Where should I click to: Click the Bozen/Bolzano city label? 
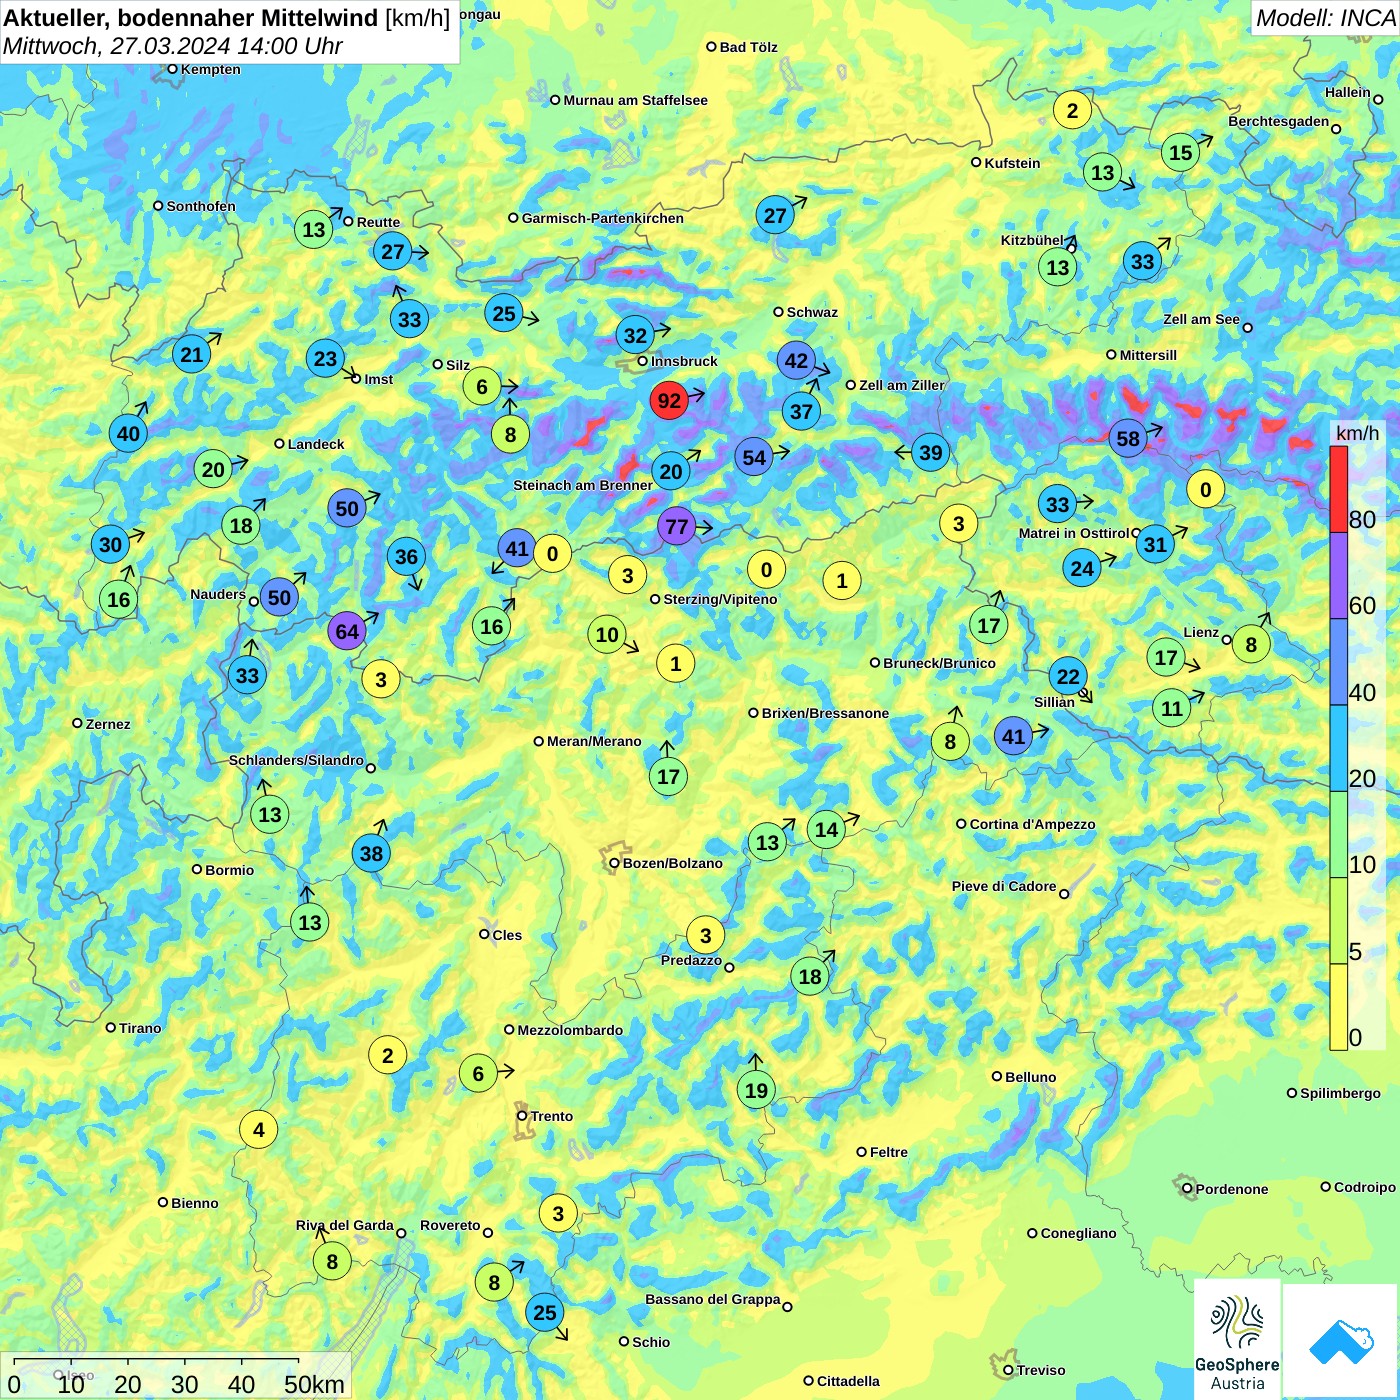click(x=672, y=863)
